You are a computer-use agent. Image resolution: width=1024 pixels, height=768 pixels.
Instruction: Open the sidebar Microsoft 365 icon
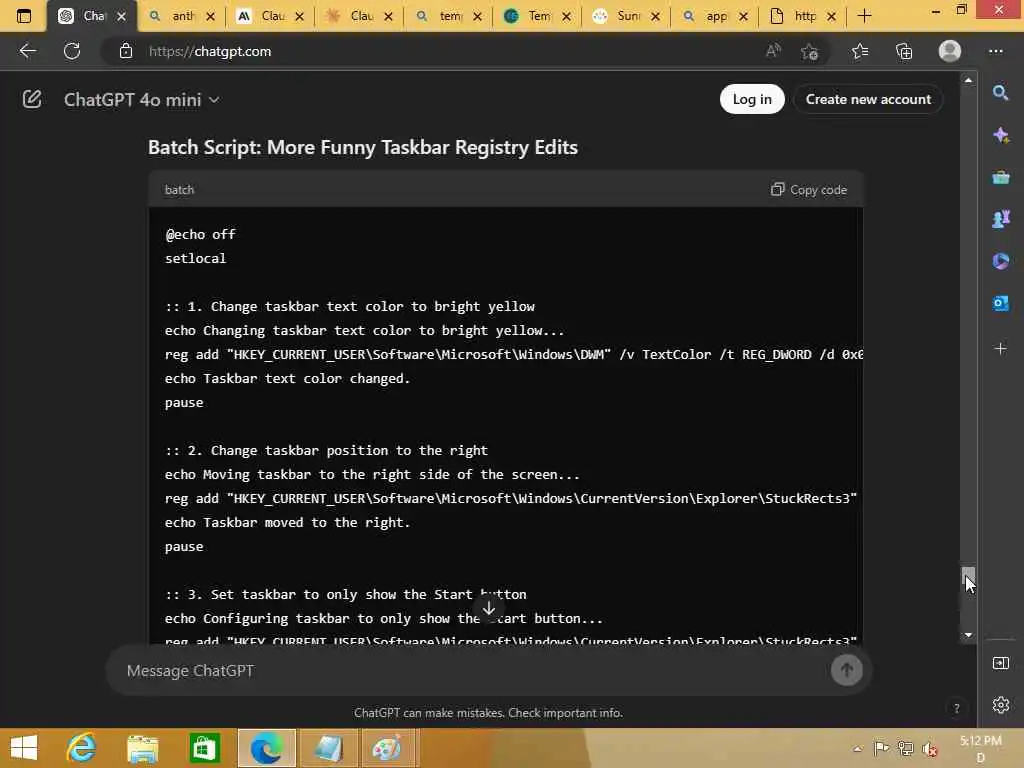pos(1000,261)
